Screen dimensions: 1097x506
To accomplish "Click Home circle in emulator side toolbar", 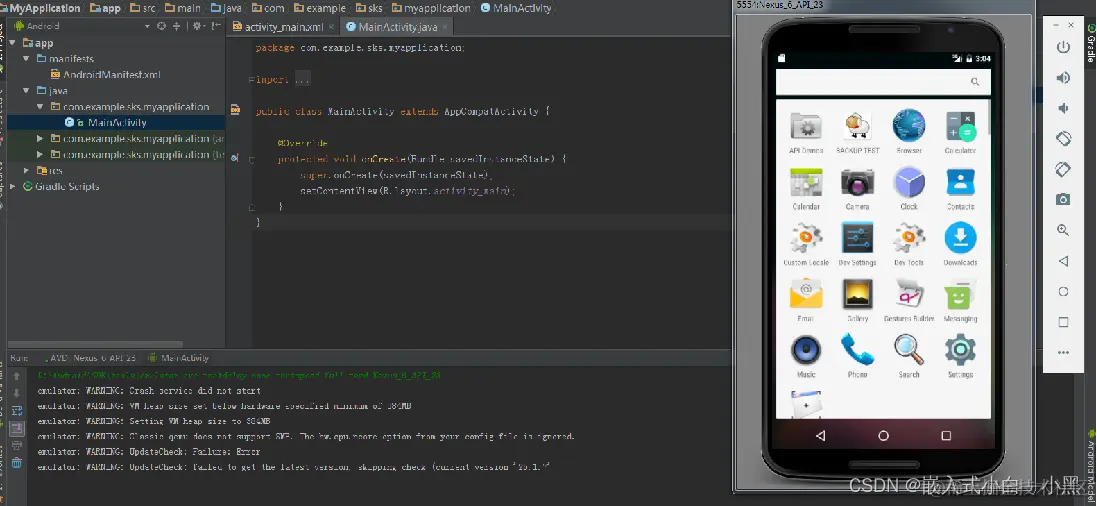I will 1063,291.
